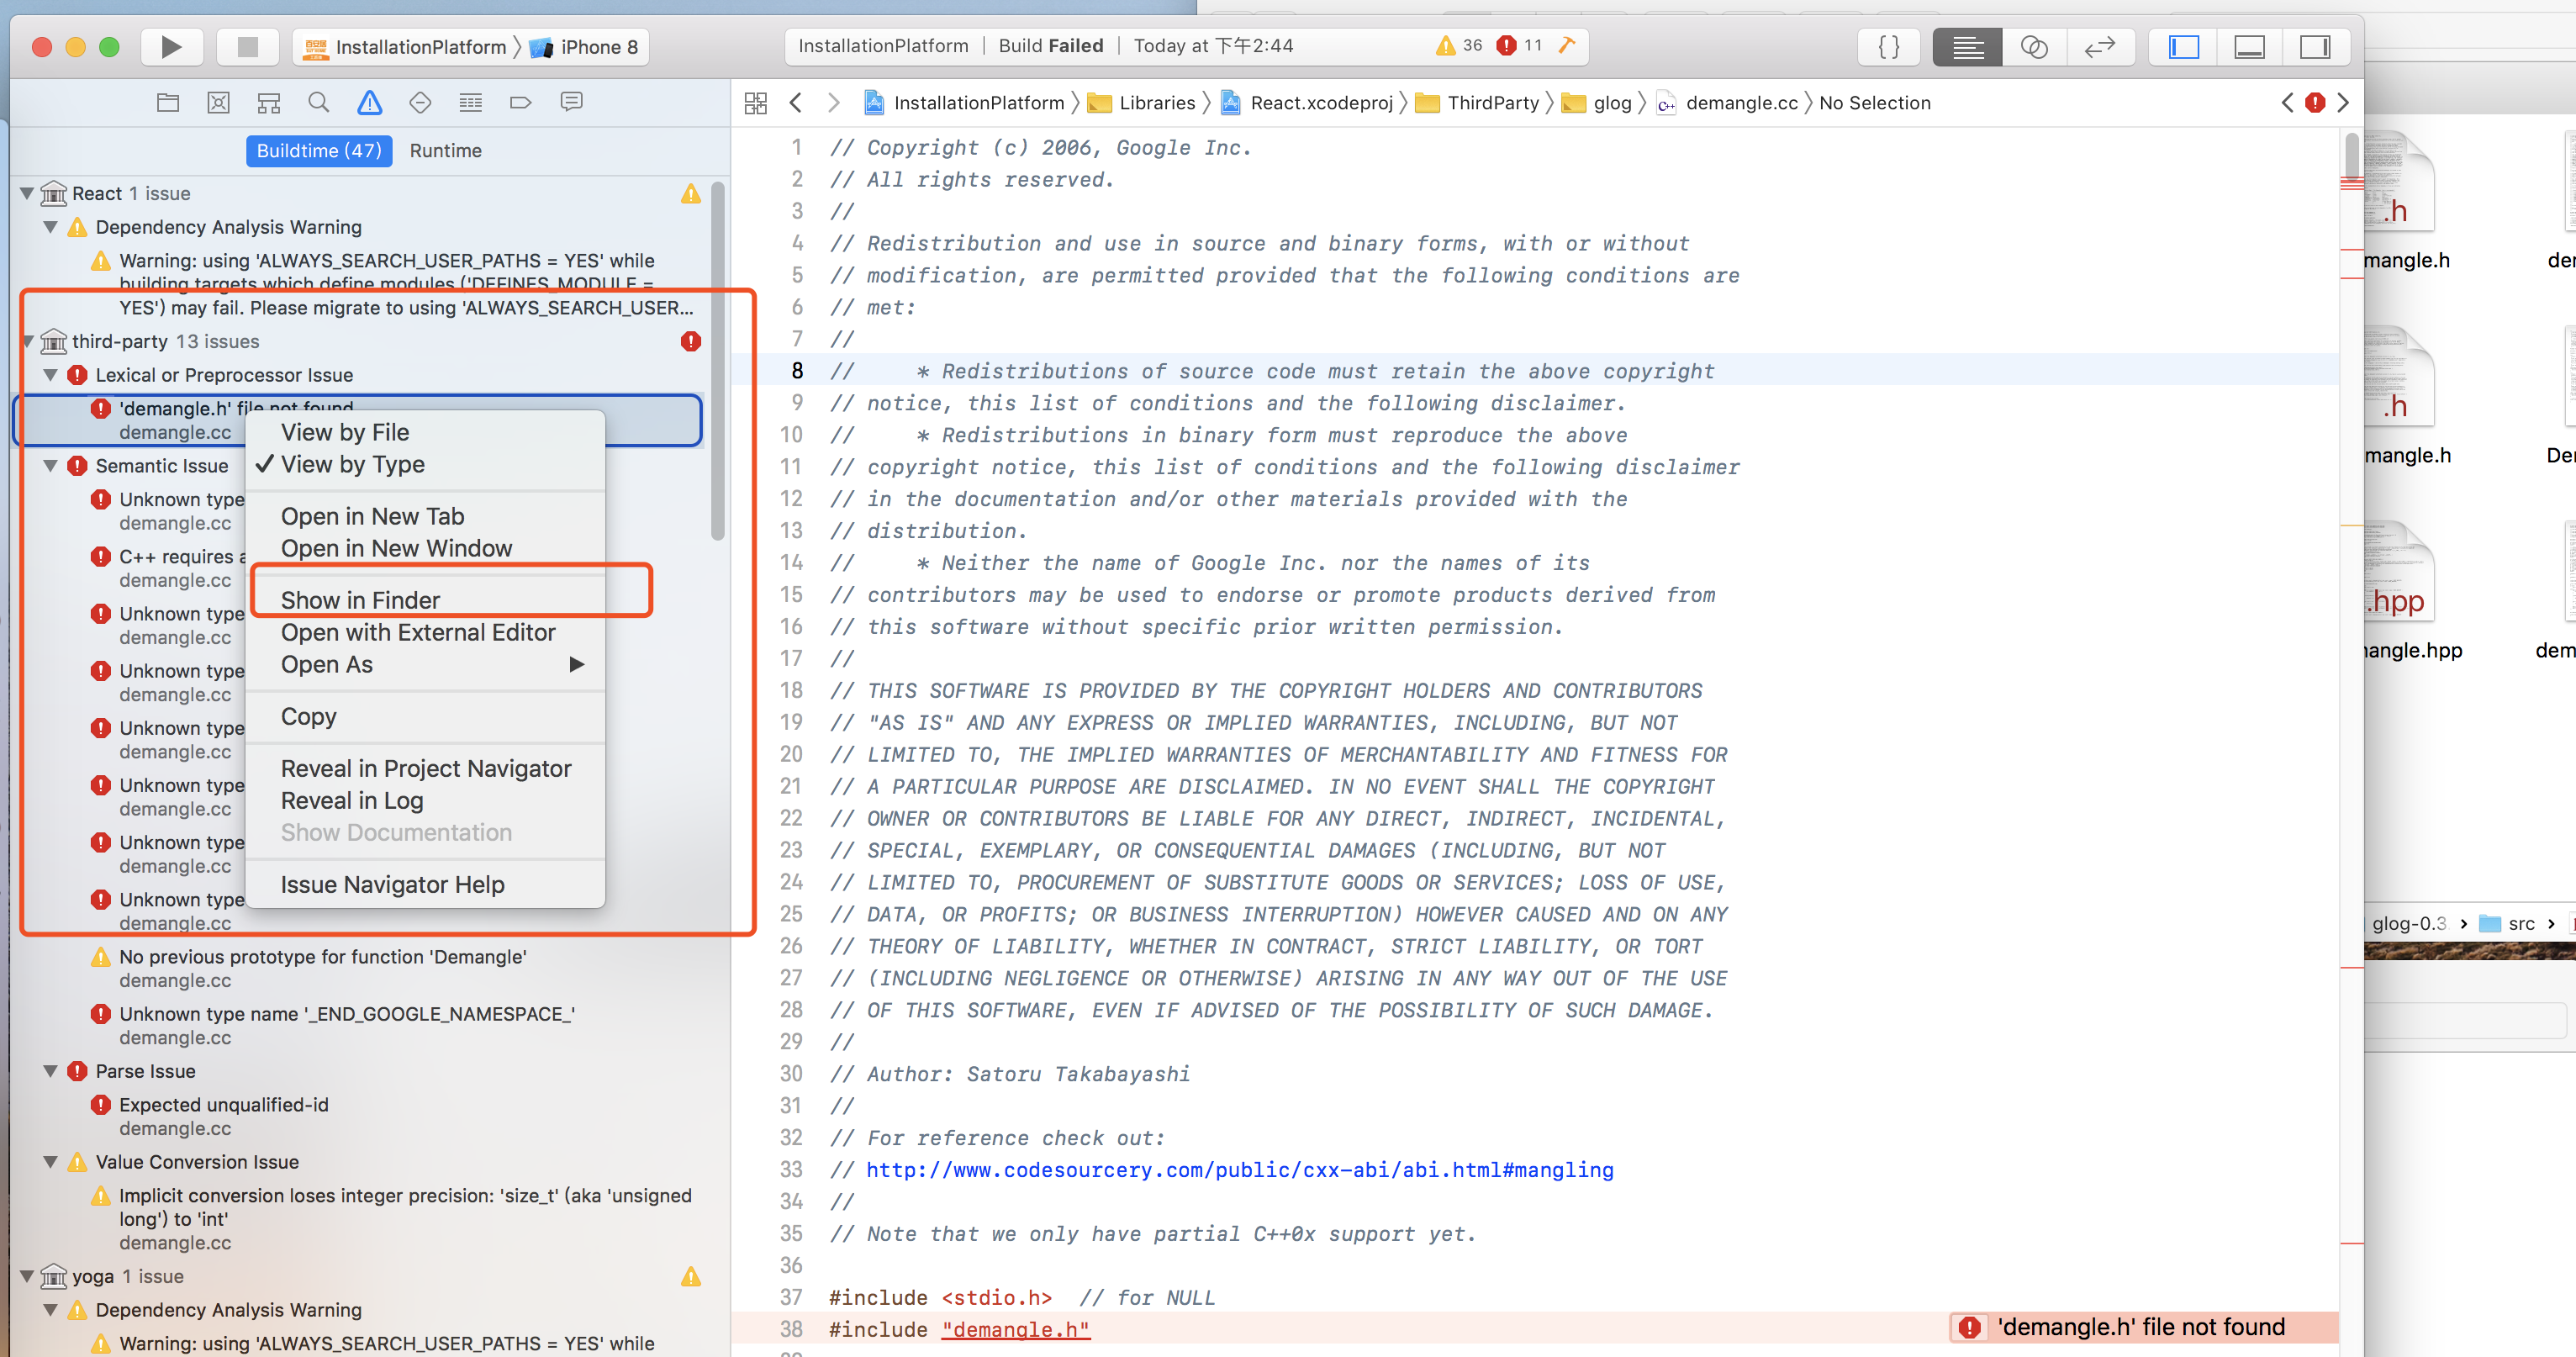The height and width of the screenshot is (1357, 2576).
Task: Open the report navigator speech icon
Action: pos(571,102)
